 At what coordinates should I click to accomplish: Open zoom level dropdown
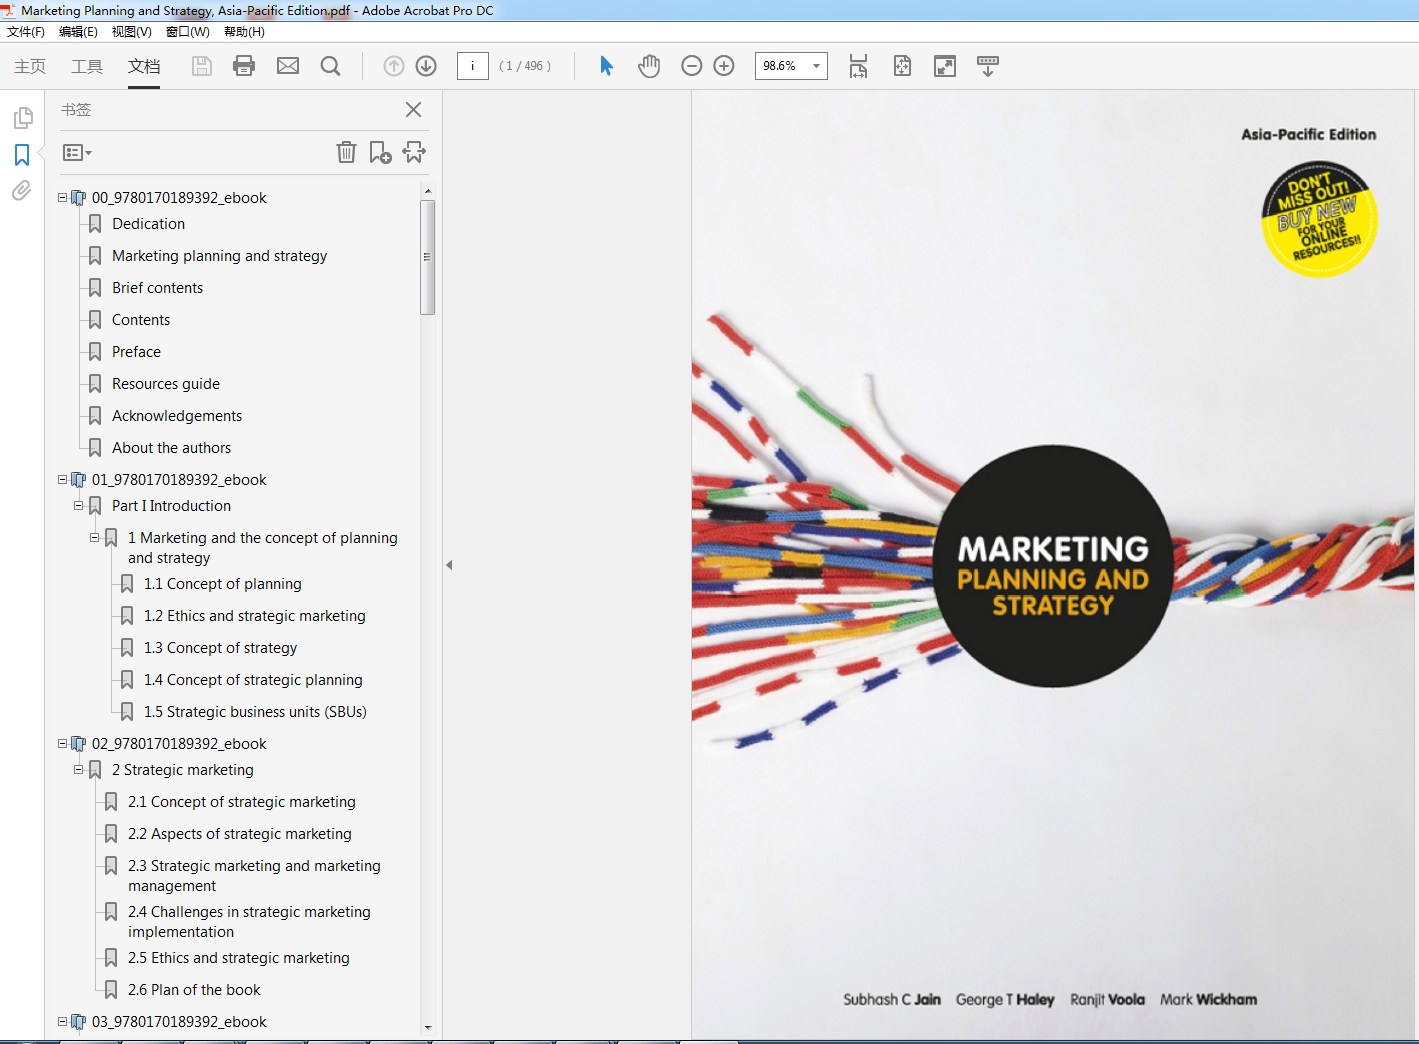pyautogui.click(x=816, y=66)
